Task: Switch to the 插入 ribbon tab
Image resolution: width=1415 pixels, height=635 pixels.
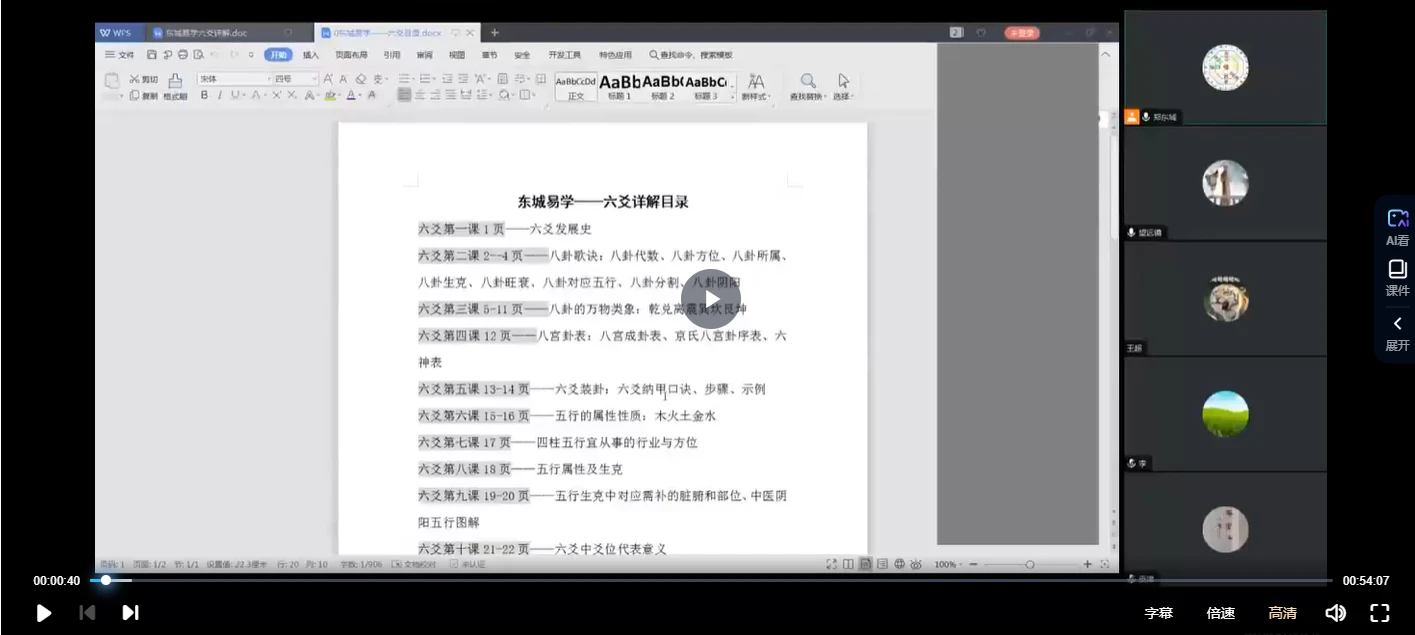Action: click(311, 55)
